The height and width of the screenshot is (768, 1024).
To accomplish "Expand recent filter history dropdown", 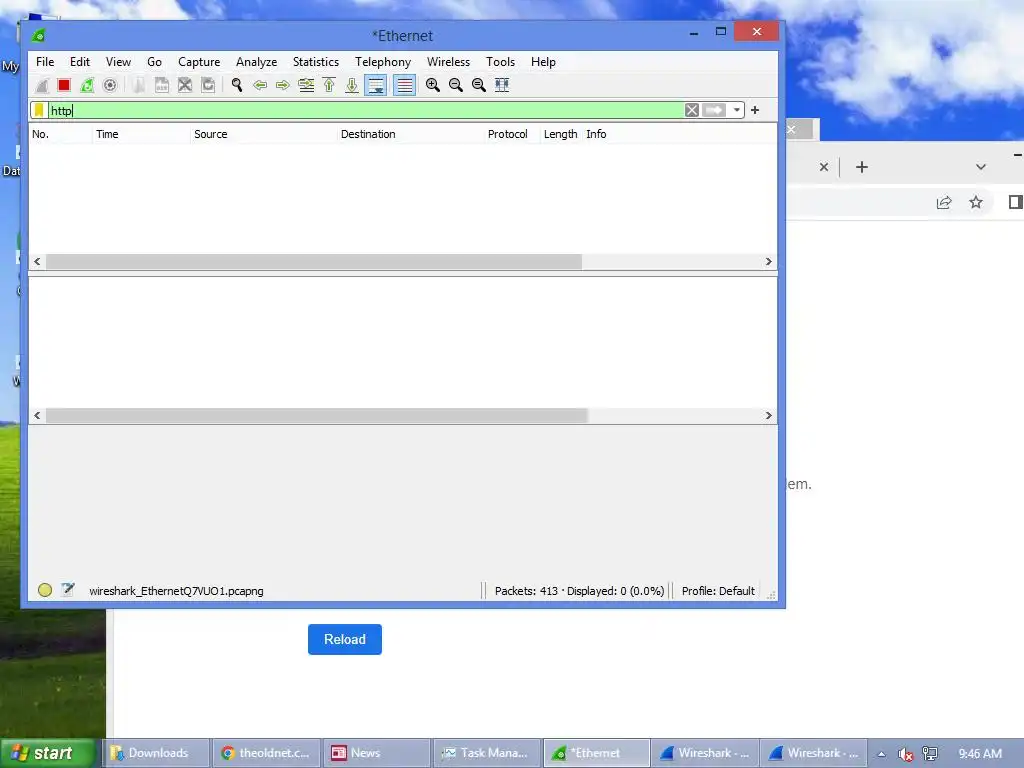I will point(736,110).
